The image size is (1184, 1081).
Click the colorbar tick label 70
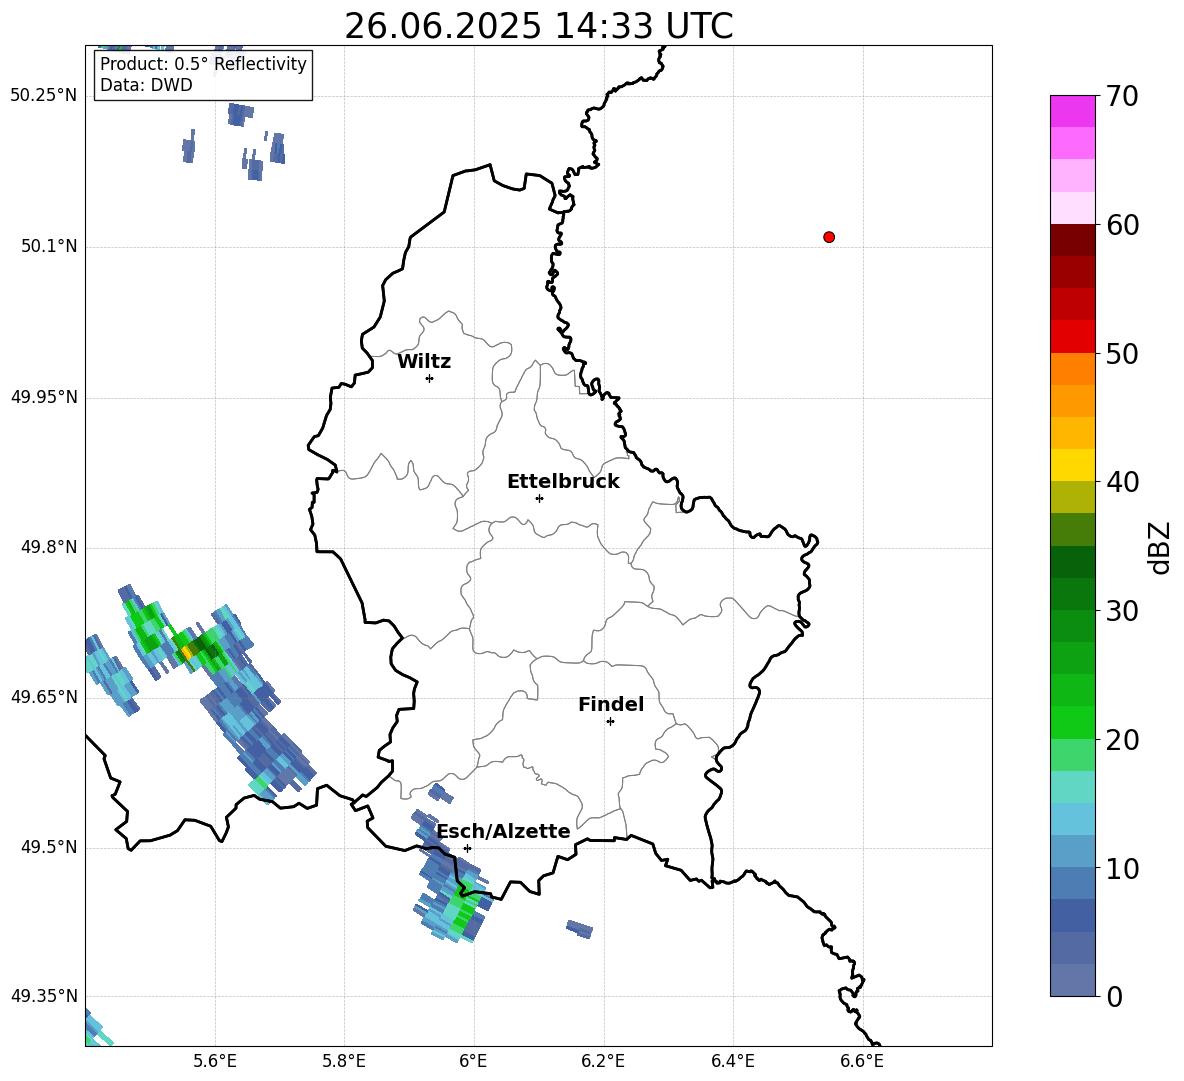[1122, 96]
